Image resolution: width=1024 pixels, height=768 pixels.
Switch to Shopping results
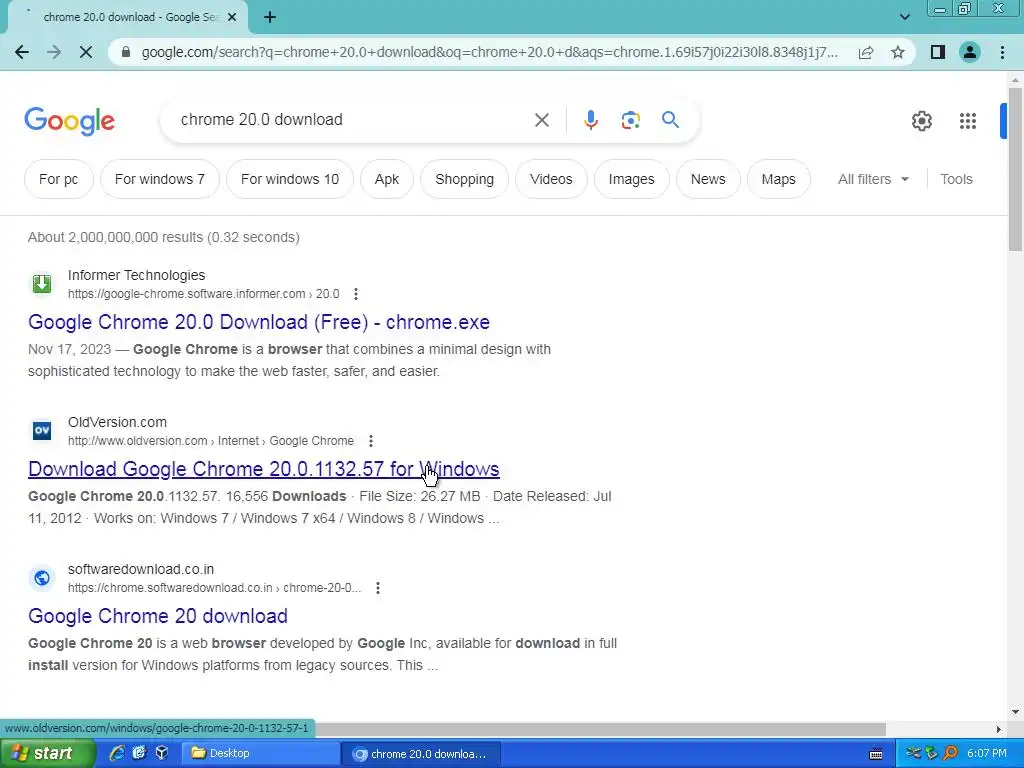point(464,179)
